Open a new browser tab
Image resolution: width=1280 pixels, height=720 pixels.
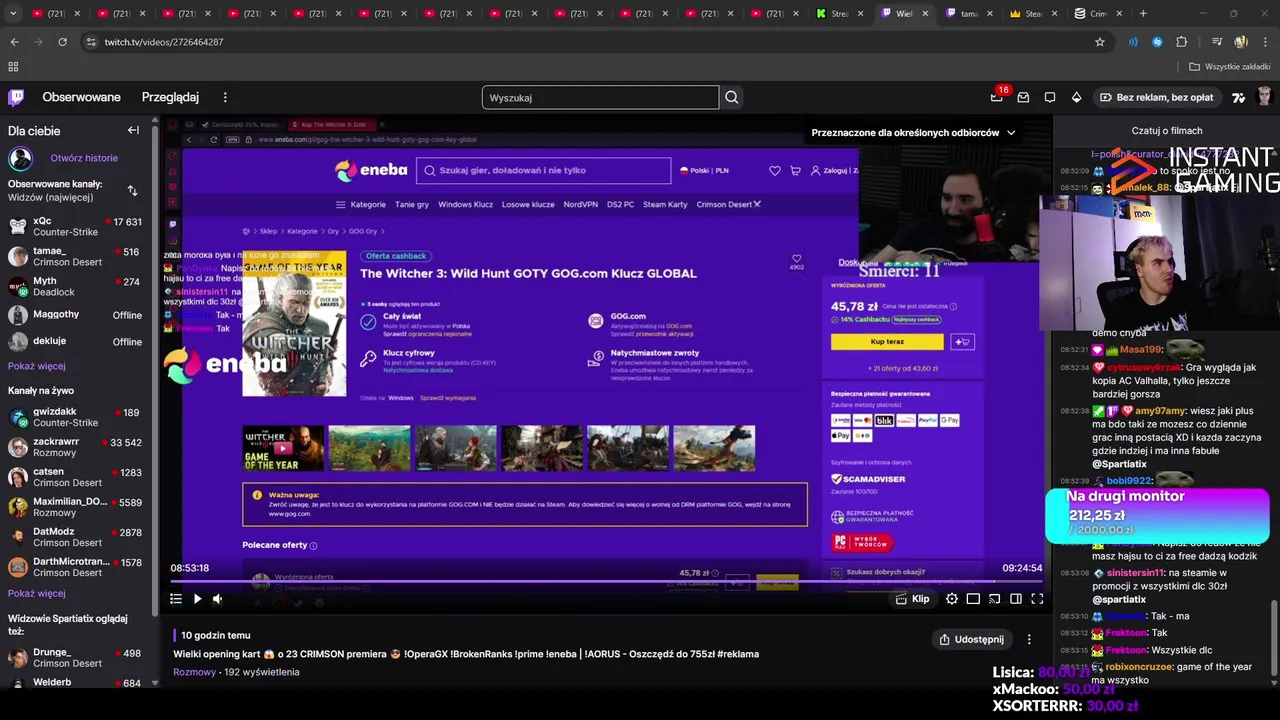click(1143, 13)
